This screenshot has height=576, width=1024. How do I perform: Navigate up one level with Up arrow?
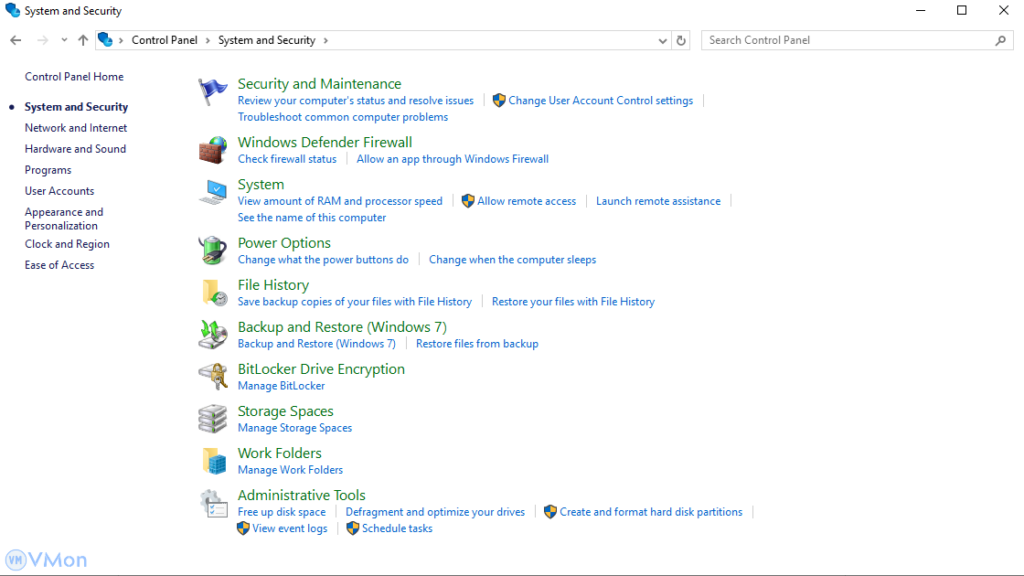[x=83, y=41]
